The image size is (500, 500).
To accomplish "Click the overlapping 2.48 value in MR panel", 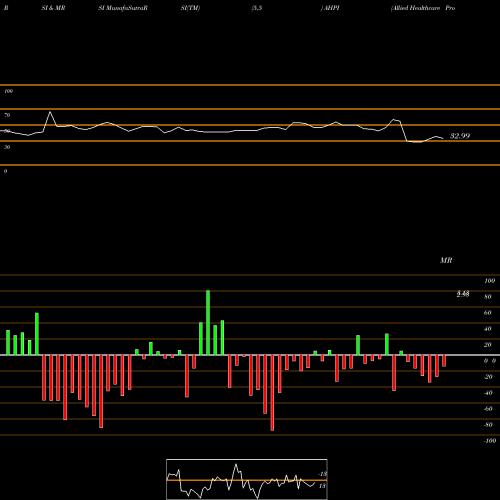I will [x=463, y=294].
